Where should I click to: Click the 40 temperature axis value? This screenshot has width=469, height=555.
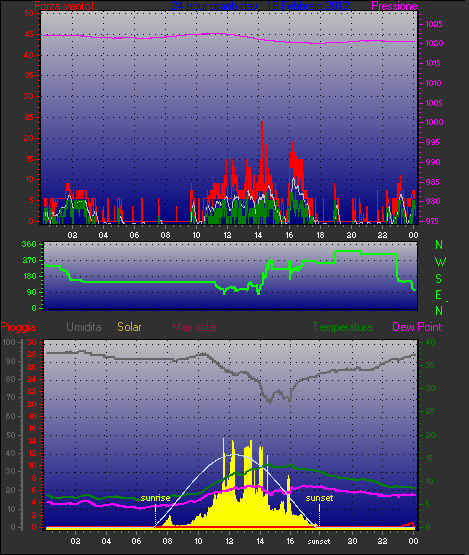(430, 342)
